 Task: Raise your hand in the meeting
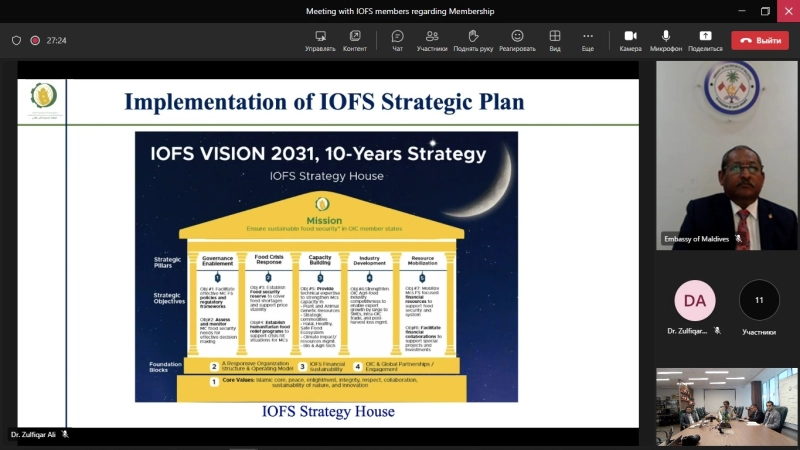pos(473,40)
